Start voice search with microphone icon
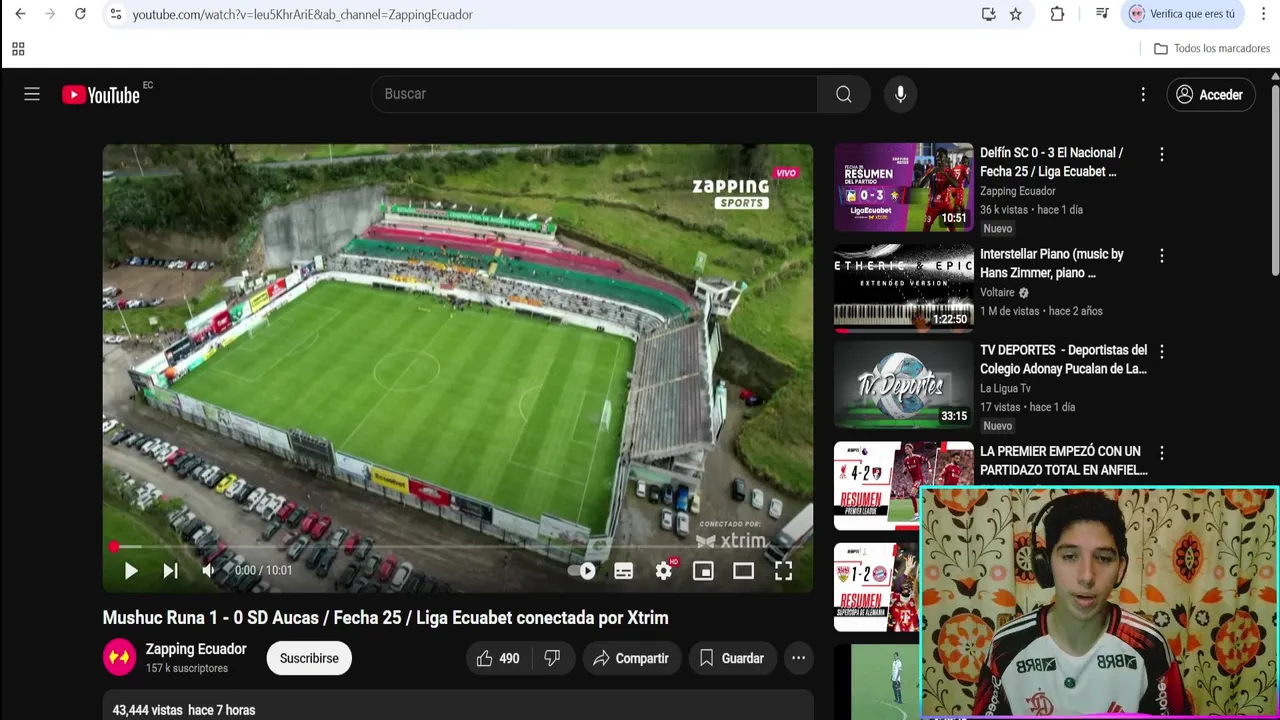Image resolution: width=1280 pixels, height=720 pixels. pyautogui.click(x=901, y=94)
